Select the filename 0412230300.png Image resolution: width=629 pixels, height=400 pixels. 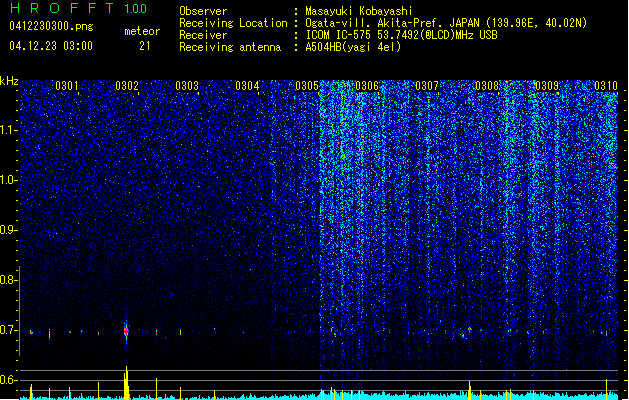[x=51, y=27]
